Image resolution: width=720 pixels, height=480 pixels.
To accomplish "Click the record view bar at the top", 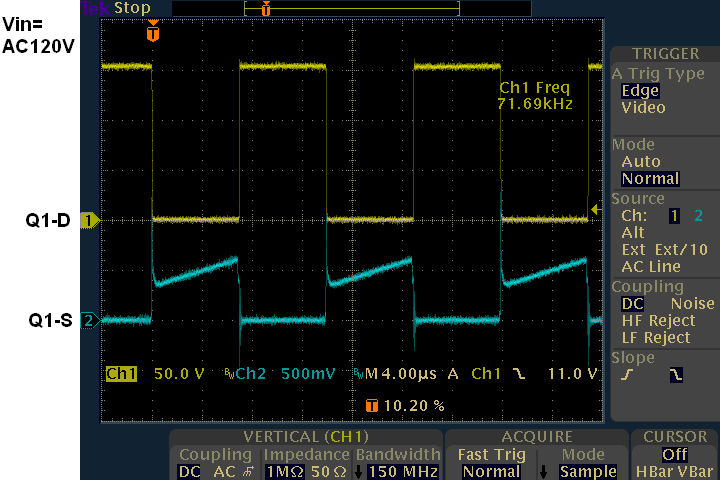I will click(351, 8).
